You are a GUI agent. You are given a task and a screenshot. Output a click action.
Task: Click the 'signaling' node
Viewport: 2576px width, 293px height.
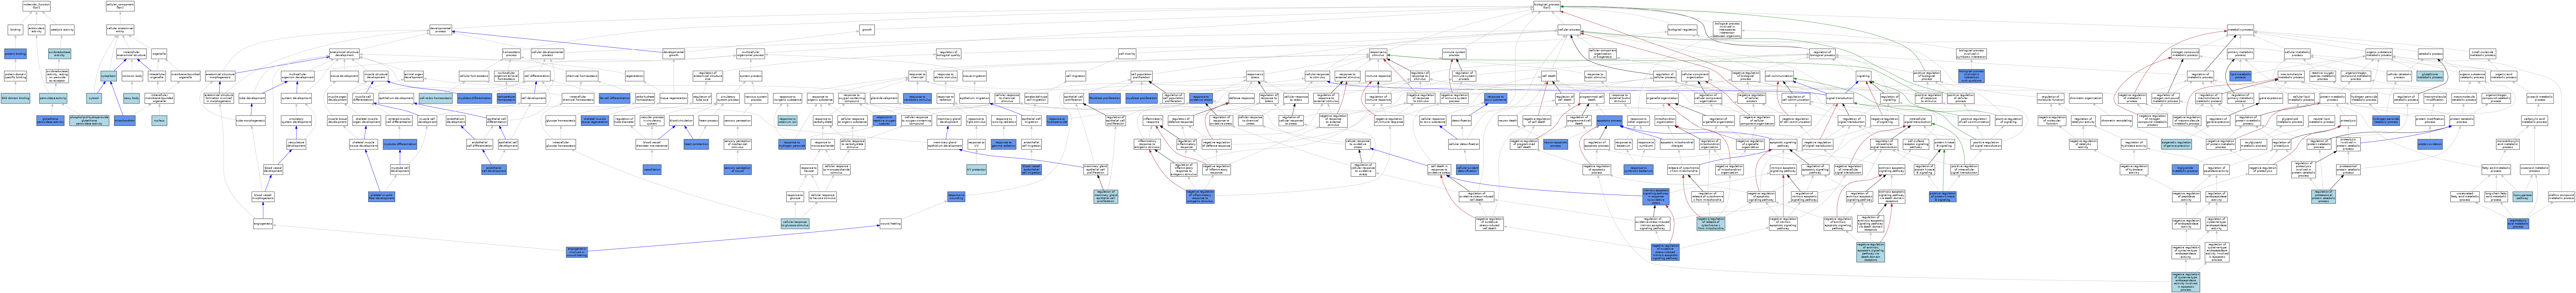pyautogui.click(x=1863, y=76)
